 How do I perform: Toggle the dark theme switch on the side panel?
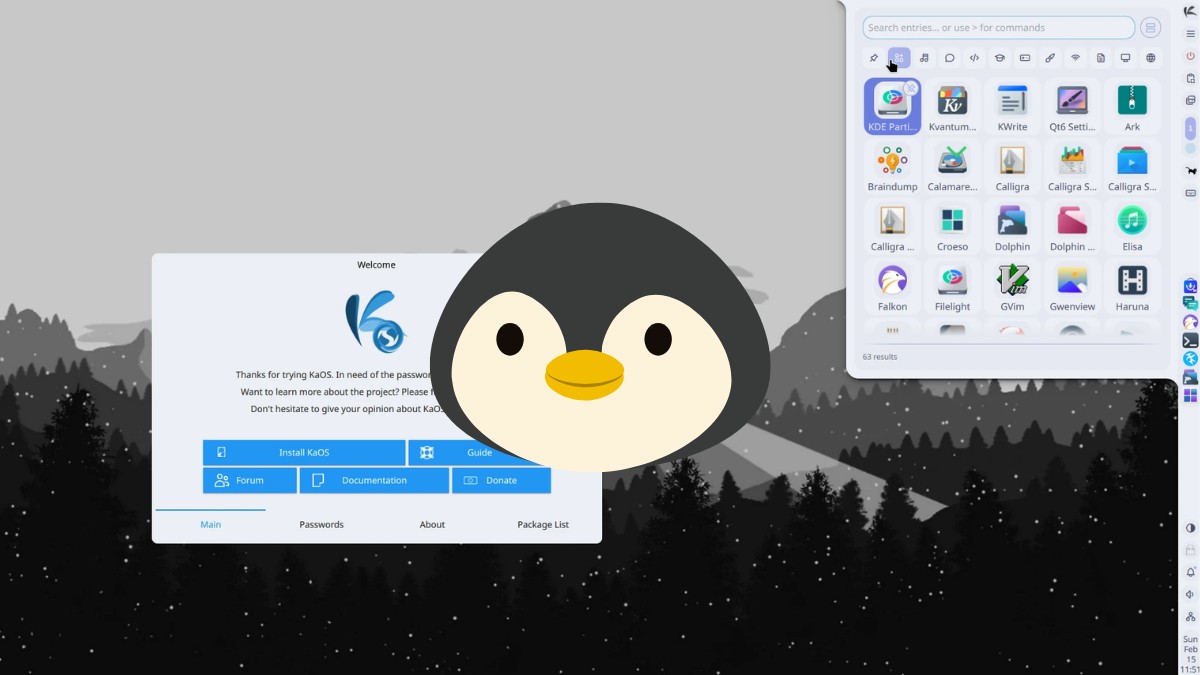[x=1190, y=527]
